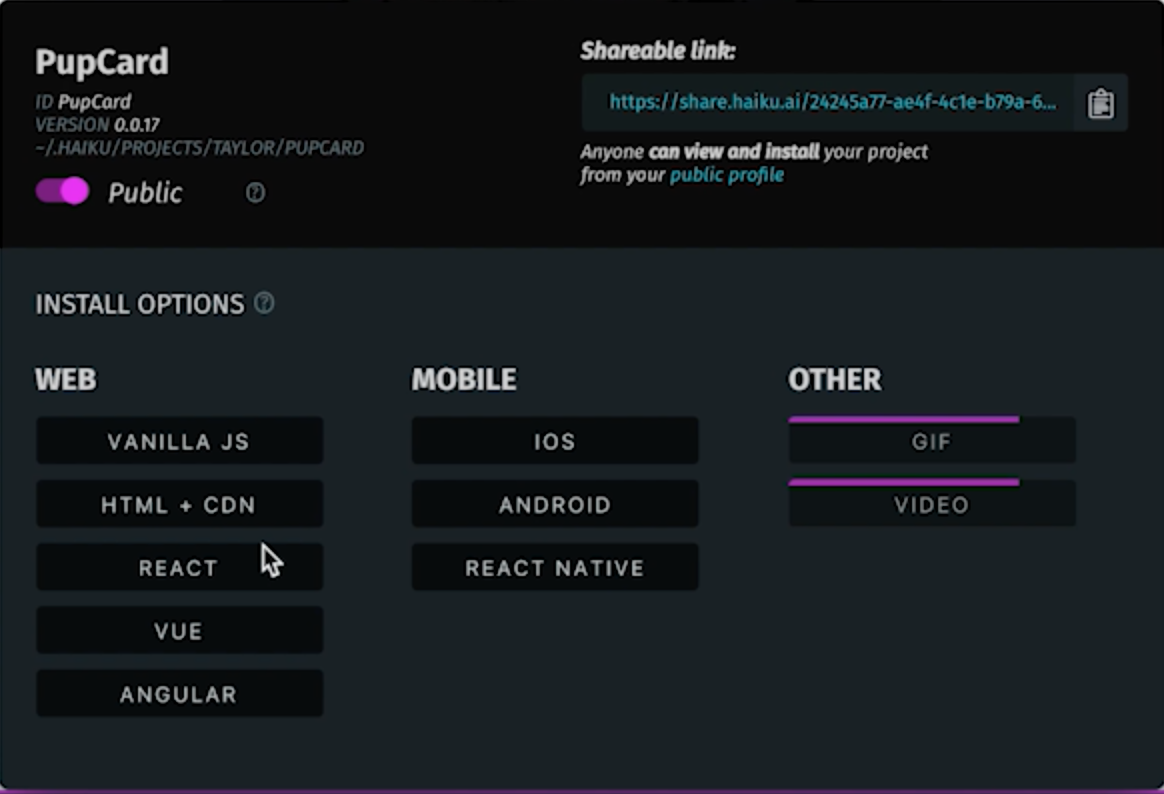Click the shareable link URL field
Viewport: 1164px width, 794px height.
coord(830,103)
